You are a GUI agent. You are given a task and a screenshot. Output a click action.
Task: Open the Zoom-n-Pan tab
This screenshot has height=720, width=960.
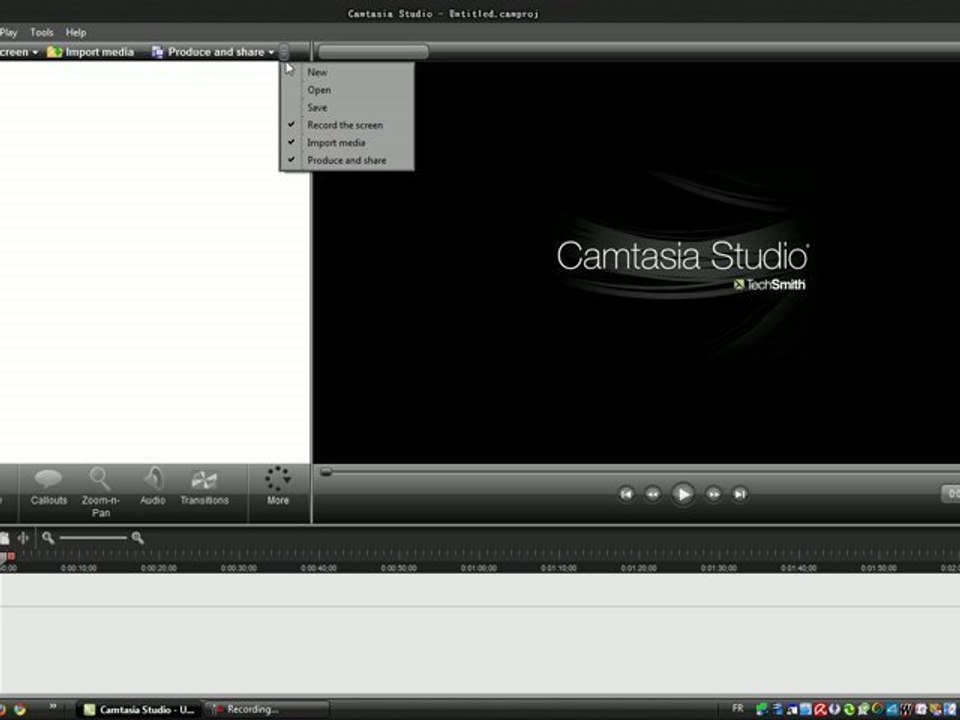tap(100, 492)
